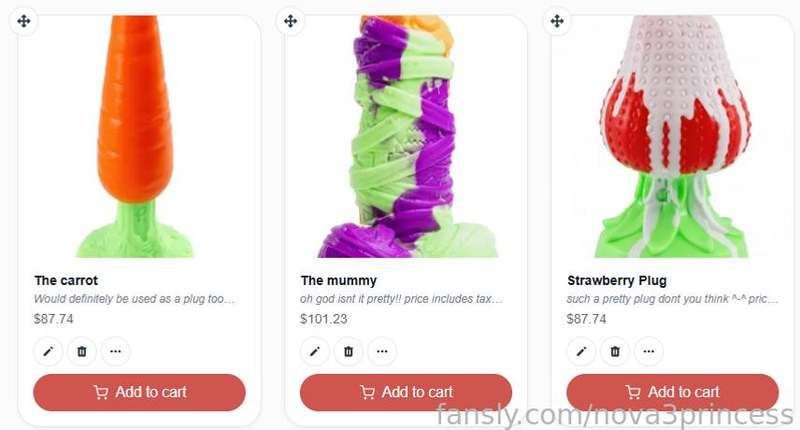Click the $87.74 price under Strawberry Plug
Viewport: 800px width, 430px height.
586,319
